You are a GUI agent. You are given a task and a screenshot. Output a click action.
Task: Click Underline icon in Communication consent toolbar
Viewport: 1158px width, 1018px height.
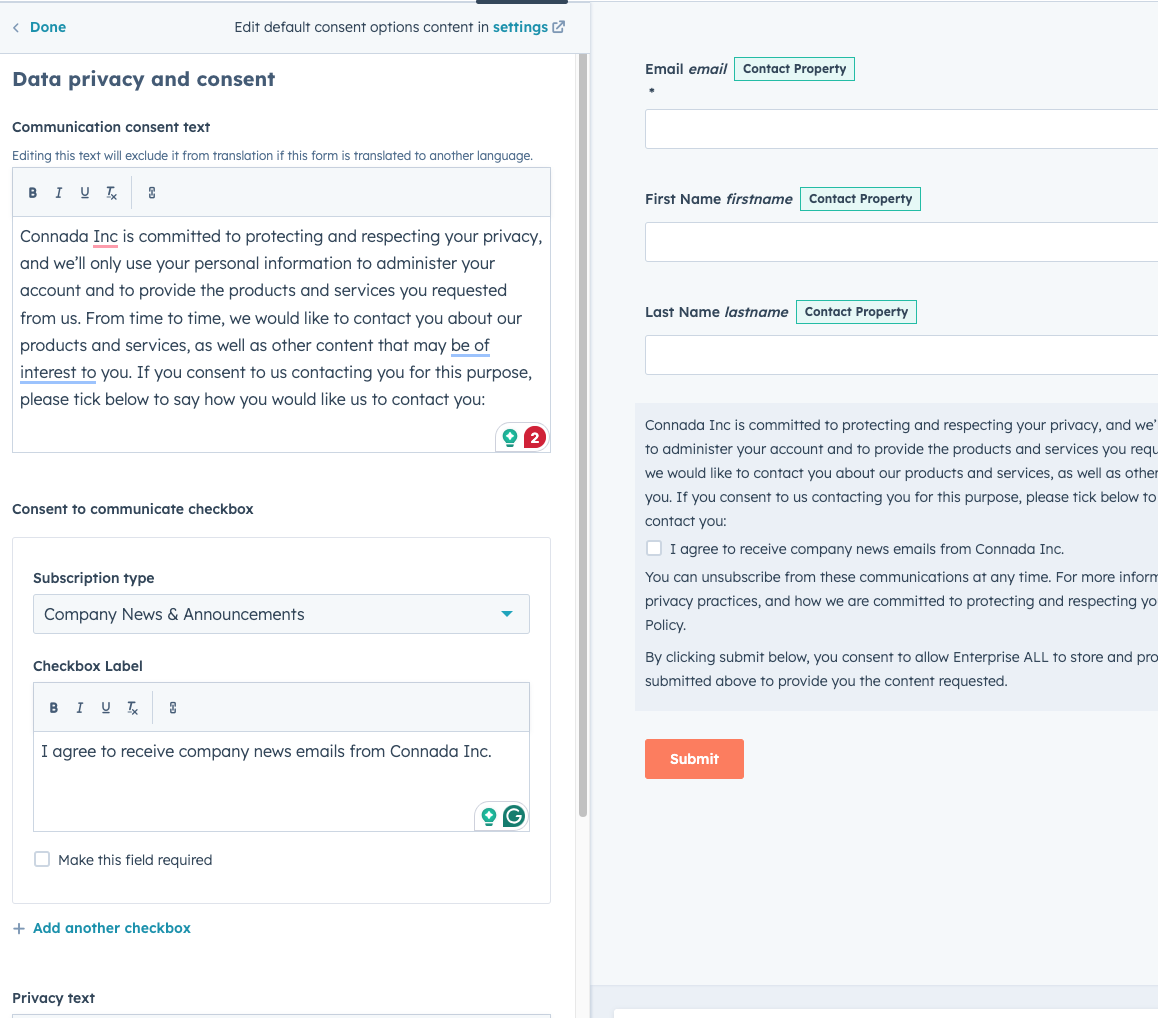85,193
